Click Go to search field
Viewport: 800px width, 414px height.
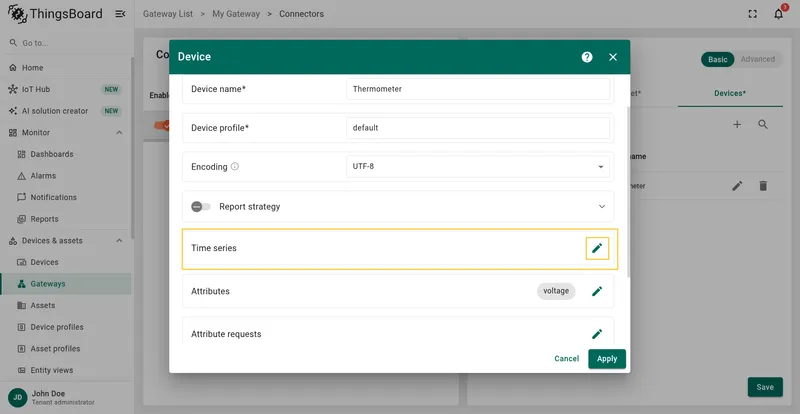point(65,43)
